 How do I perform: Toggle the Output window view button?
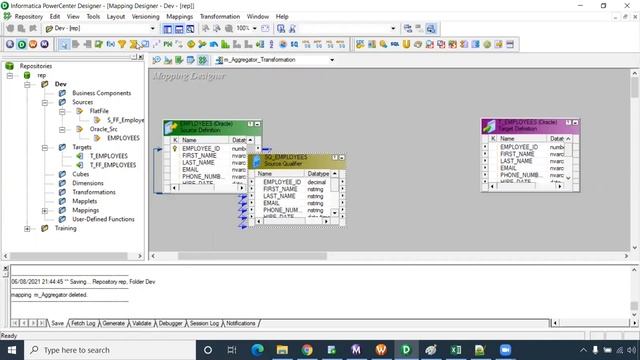(x=179, y=29)
